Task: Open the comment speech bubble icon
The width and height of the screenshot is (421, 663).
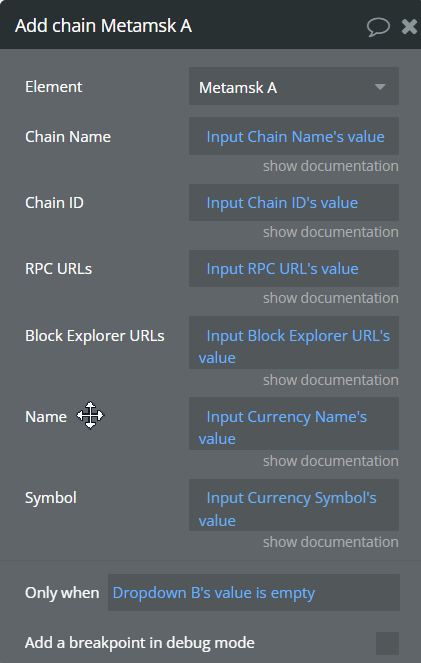Action: [x=378, y=27]
